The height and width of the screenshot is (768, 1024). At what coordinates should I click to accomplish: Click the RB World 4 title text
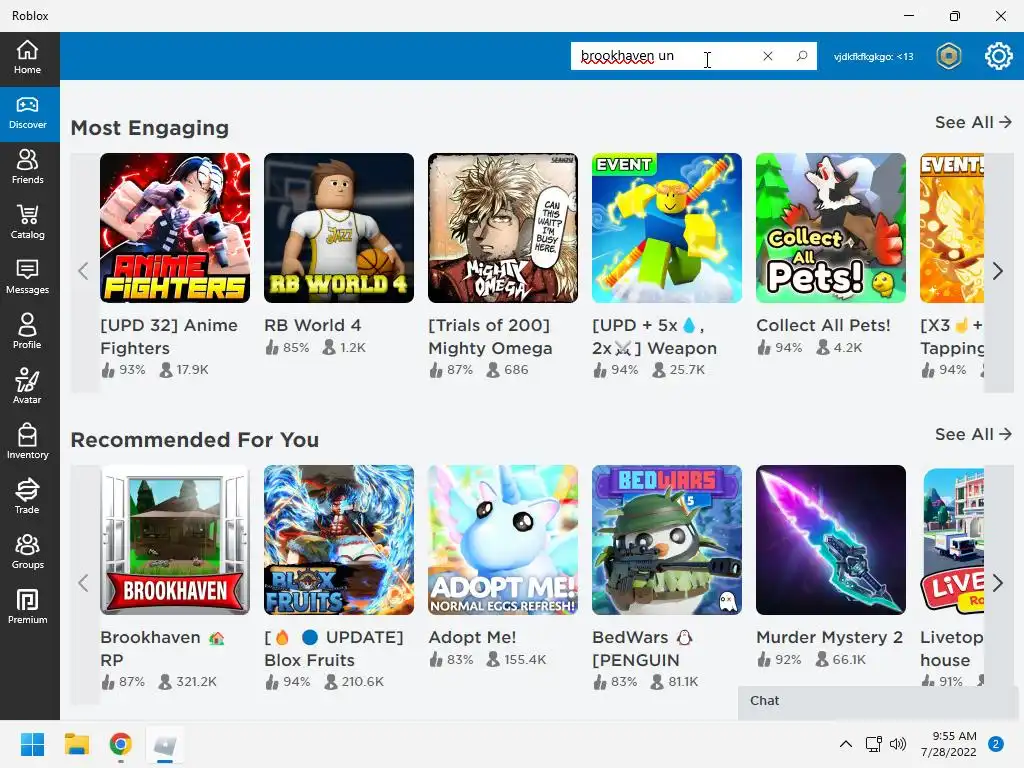(x=312, y=325)
